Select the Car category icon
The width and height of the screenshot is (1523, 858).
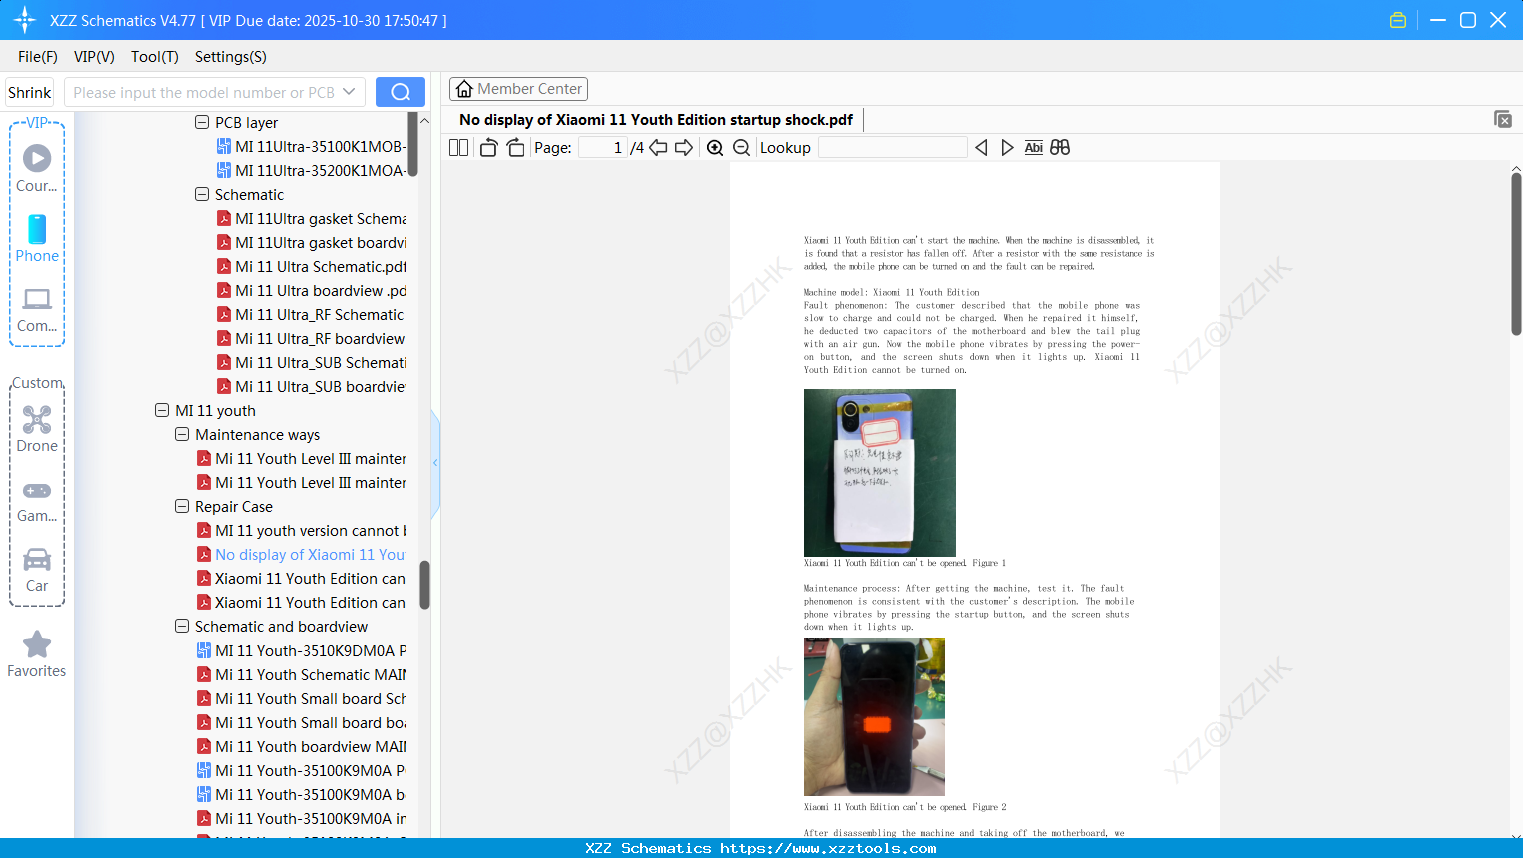tap(37, 569)
